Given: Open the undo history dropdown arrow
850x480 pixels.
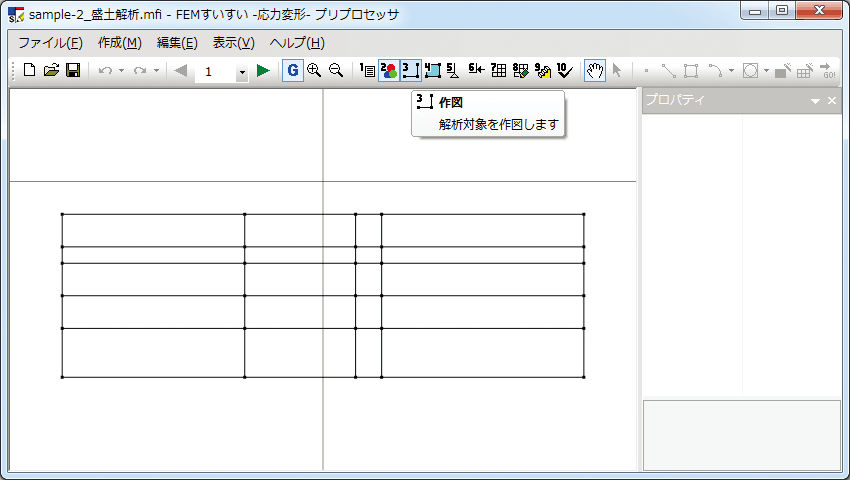Looking at the screenshot, I should tap(121, 71).
